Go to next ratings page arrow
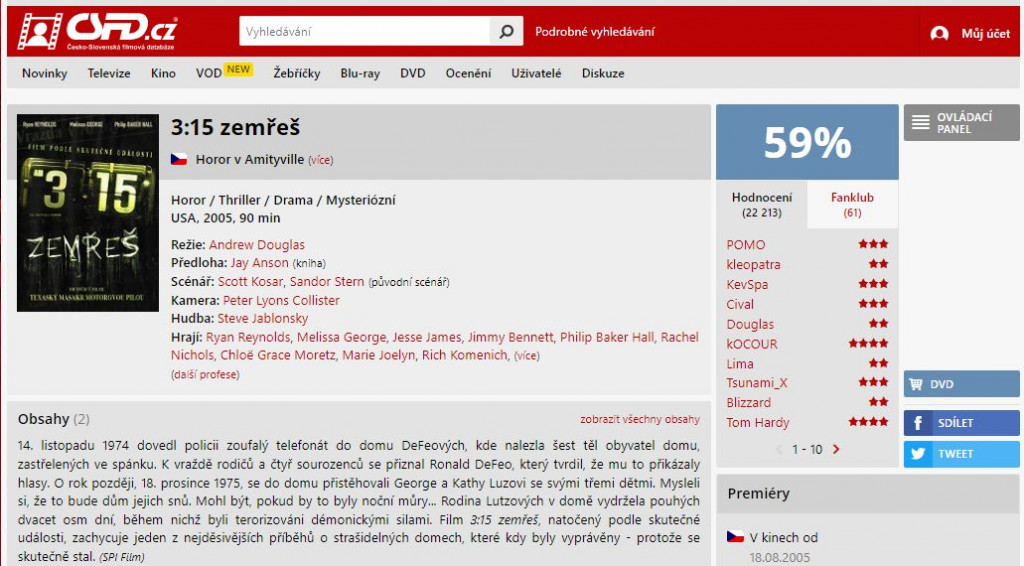This screenshot has width=1024, height=566. coord(836,449)
